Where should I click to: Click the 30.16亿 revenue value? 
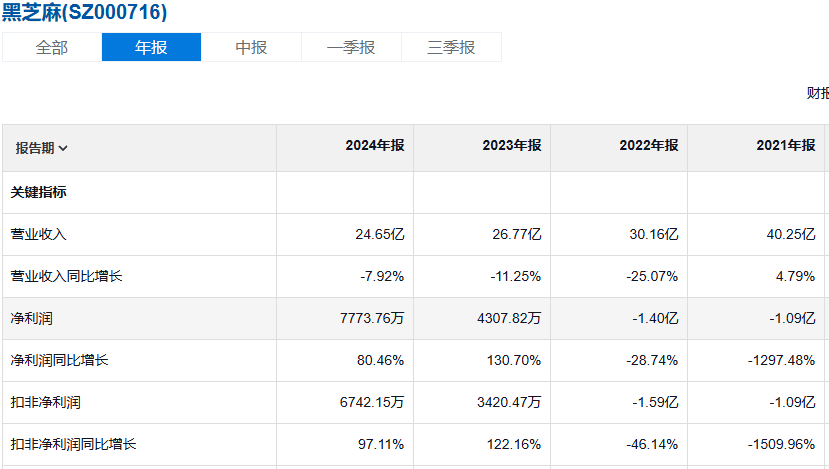coord(653,234)
